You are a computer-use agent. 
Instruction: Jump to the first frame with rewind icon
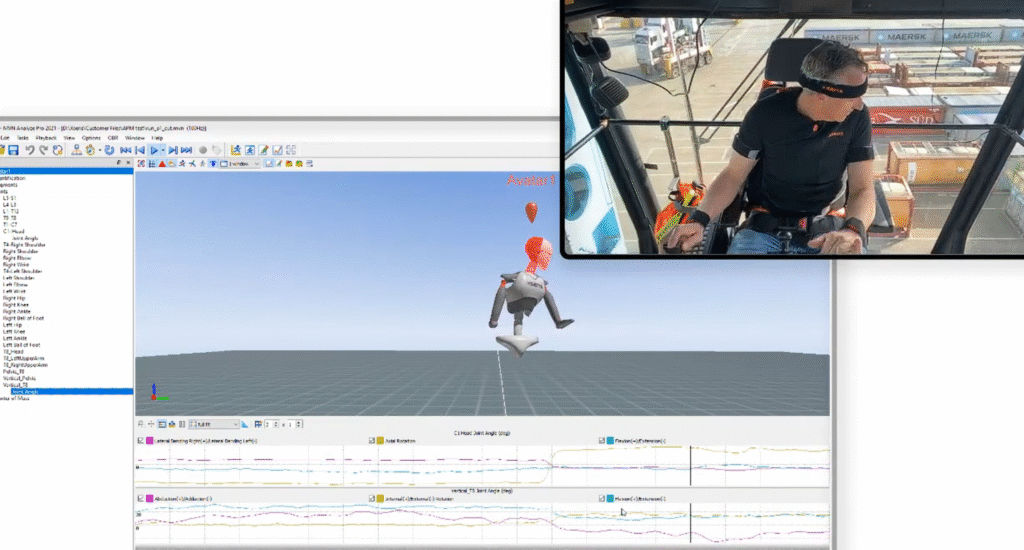[x=126, y=150]
